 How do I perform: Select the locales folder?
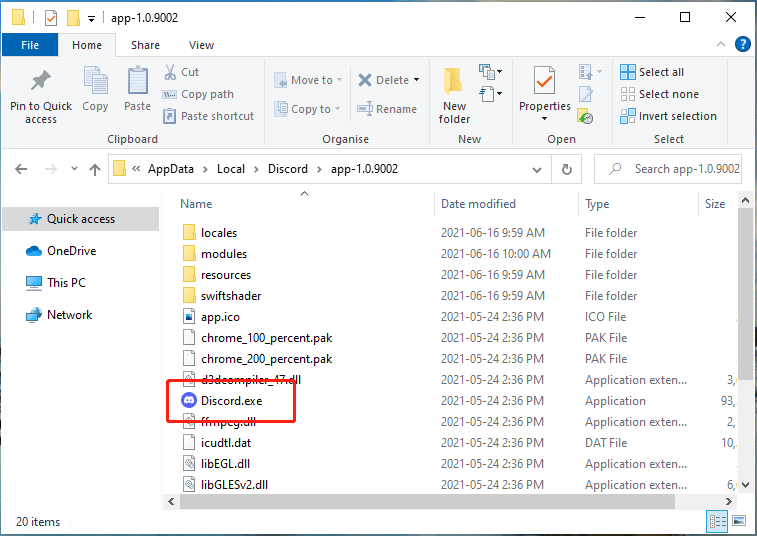tap(219, 233)
